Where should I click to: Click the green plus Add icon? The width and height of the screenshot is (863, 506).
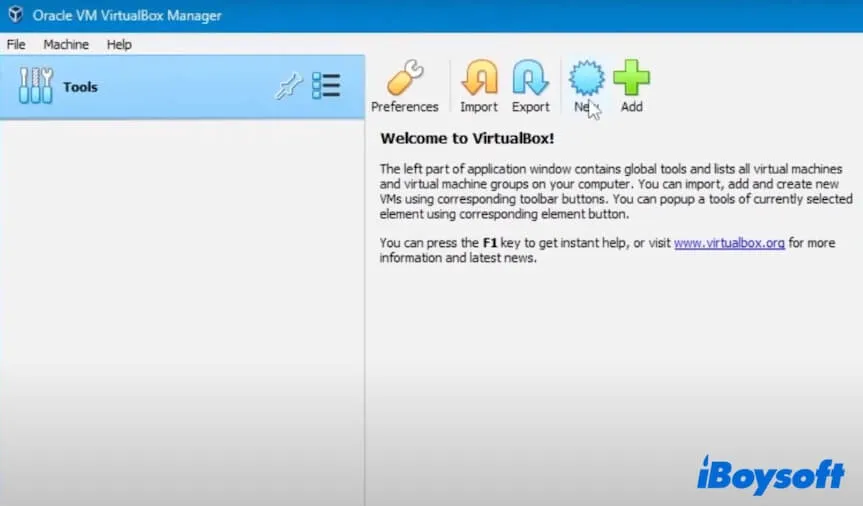point(631,79)
